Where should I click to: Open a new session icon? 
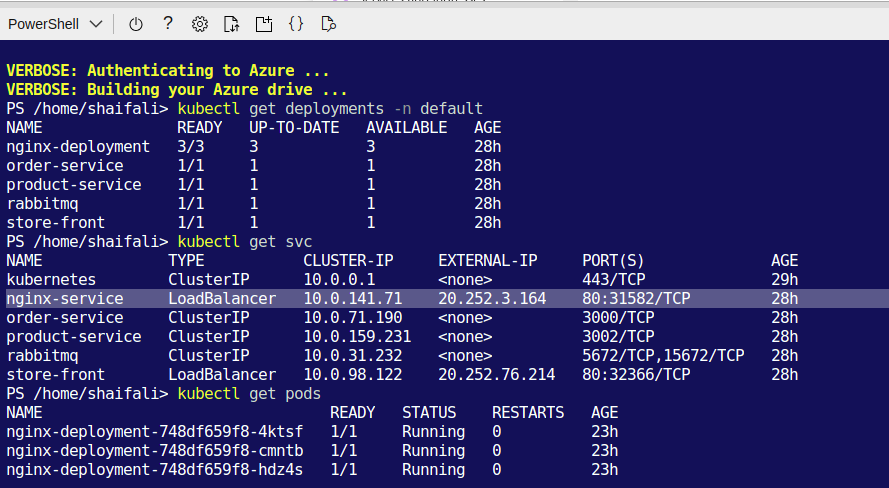click(263, 23)
